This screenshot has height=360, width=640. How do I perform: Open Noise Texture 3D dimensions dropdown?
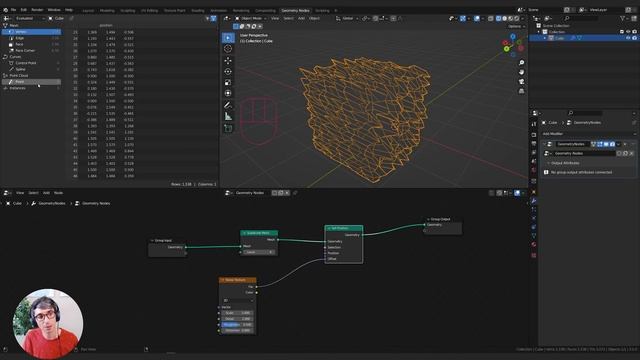pyautogui.click(x=238, y=300)
